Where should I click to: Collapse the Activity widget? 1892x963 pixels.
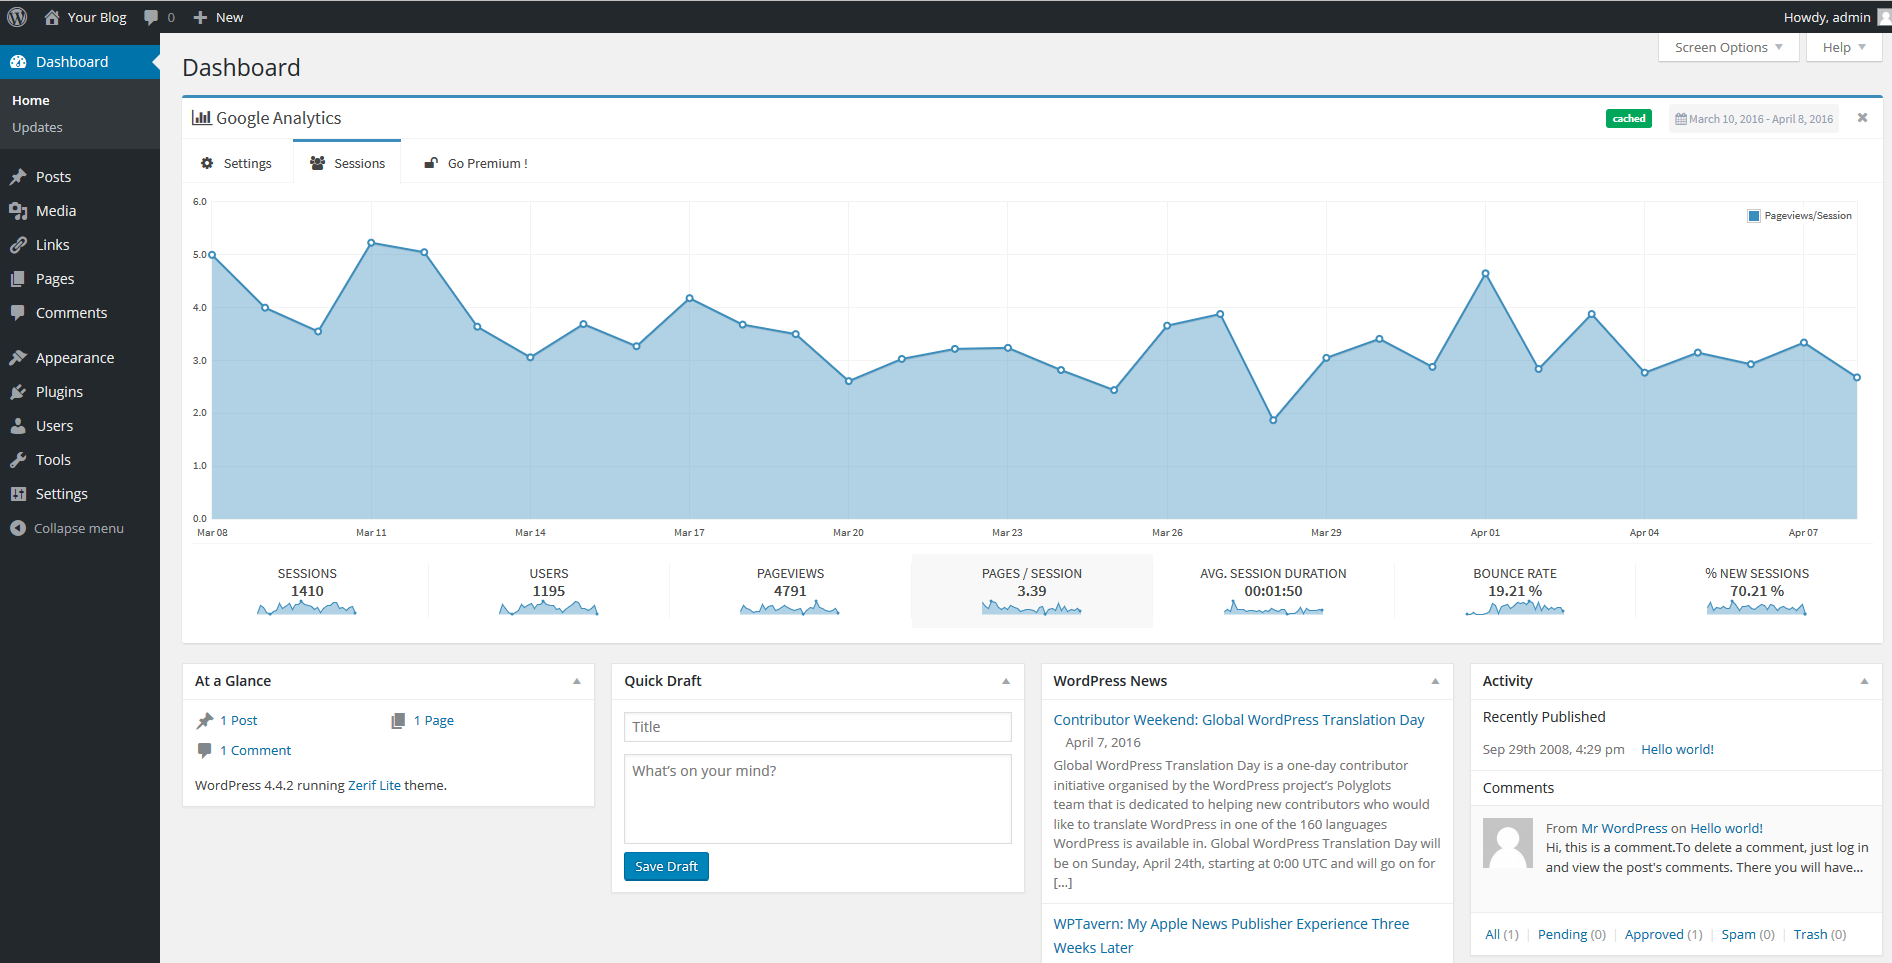point(1864,681)
